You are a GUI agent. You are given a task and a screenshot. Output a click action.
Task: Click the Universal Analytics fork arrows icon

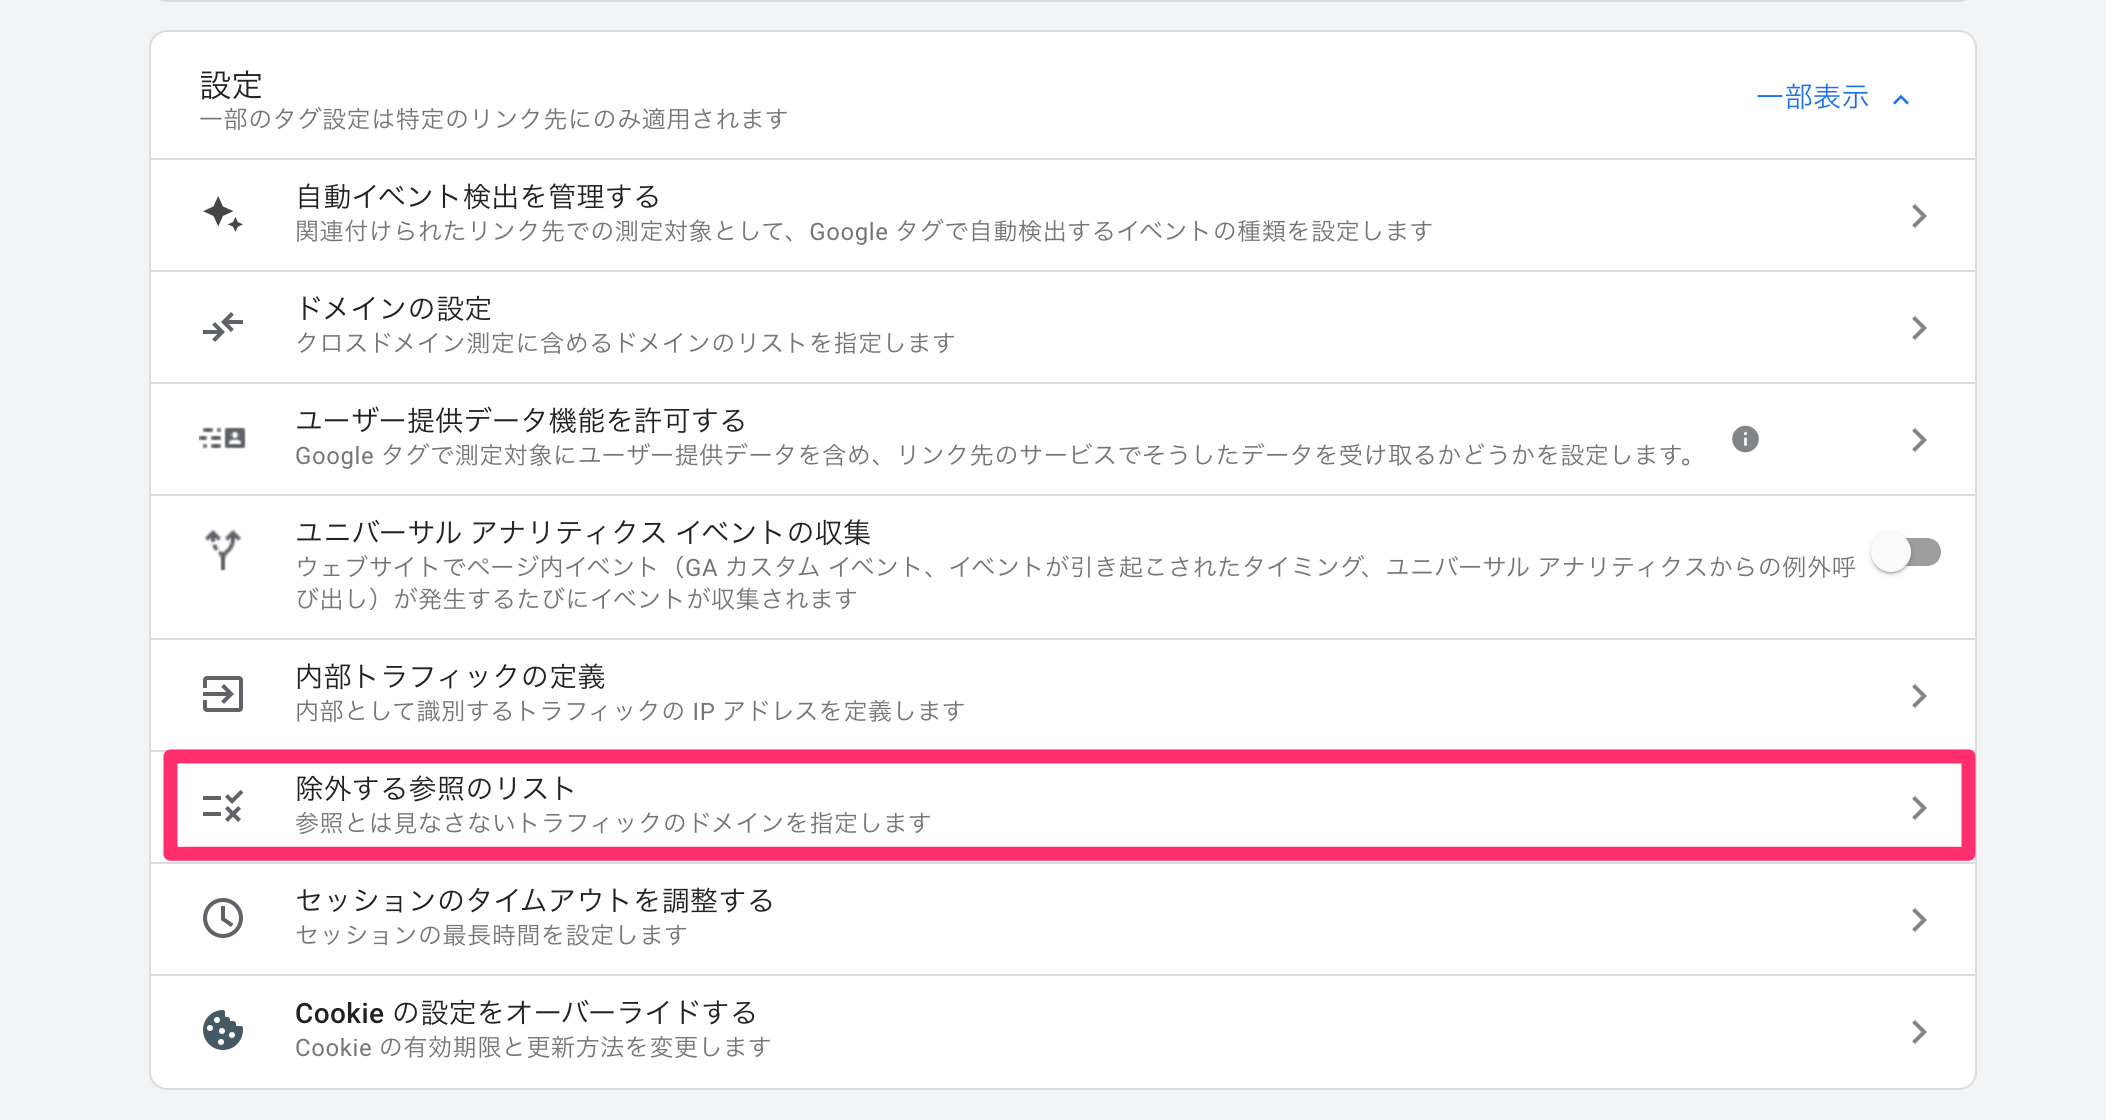(223, 549)
